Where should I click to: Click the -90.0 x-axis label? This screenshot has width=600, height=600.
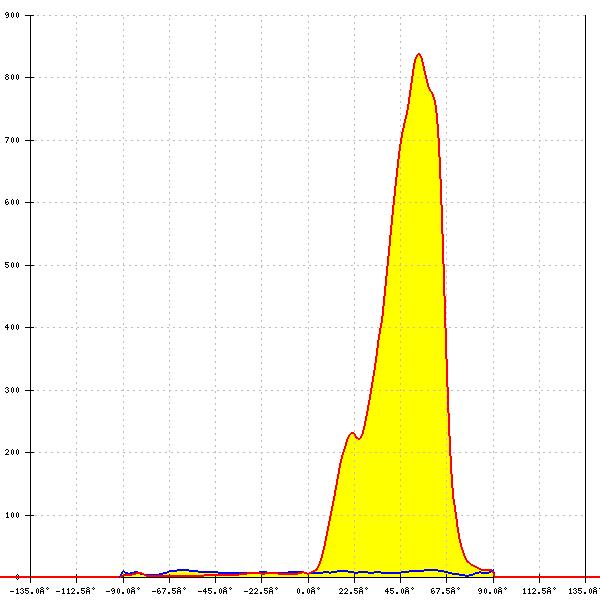pyautogui.click(x=123, y=591)
